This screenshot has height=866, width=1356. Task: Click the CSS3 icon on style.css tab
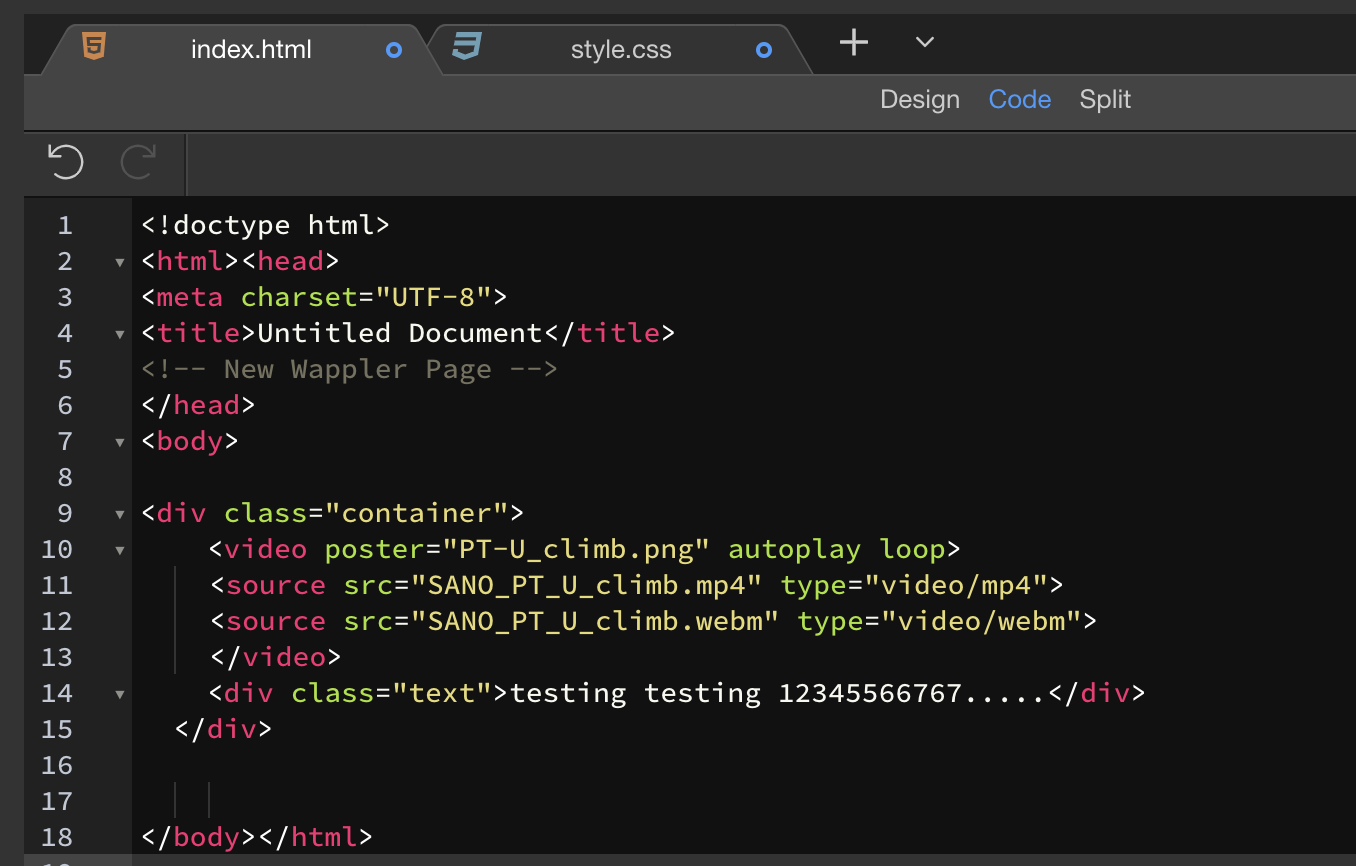coord(466,46)
